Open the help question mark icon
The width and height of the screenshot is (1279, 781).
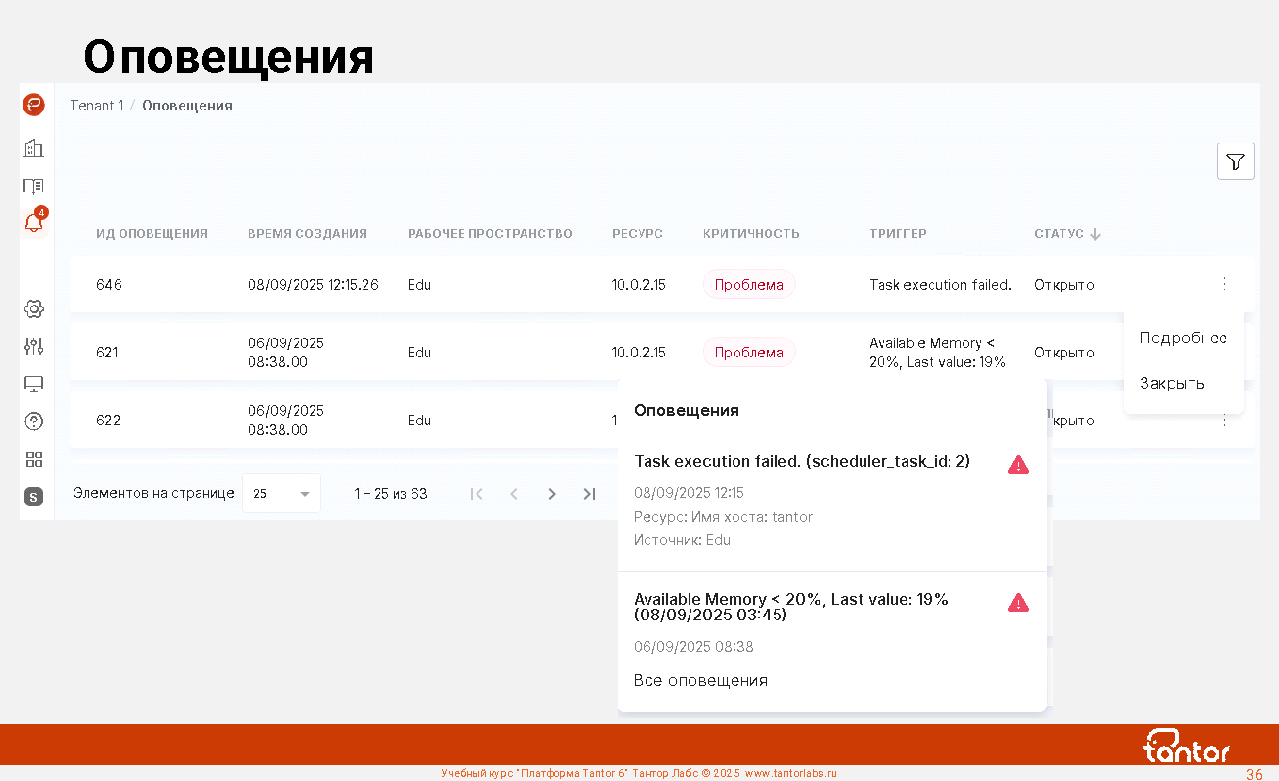tap(34, 421)
